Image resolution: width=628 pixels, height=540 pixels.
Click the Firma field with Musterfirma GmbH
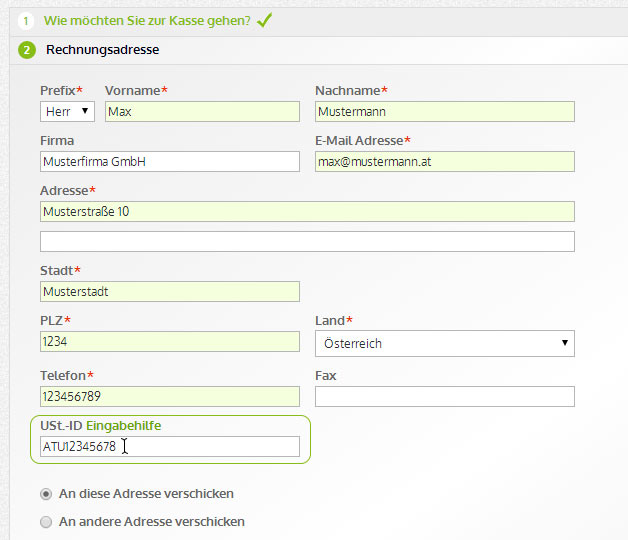point(169,161)
